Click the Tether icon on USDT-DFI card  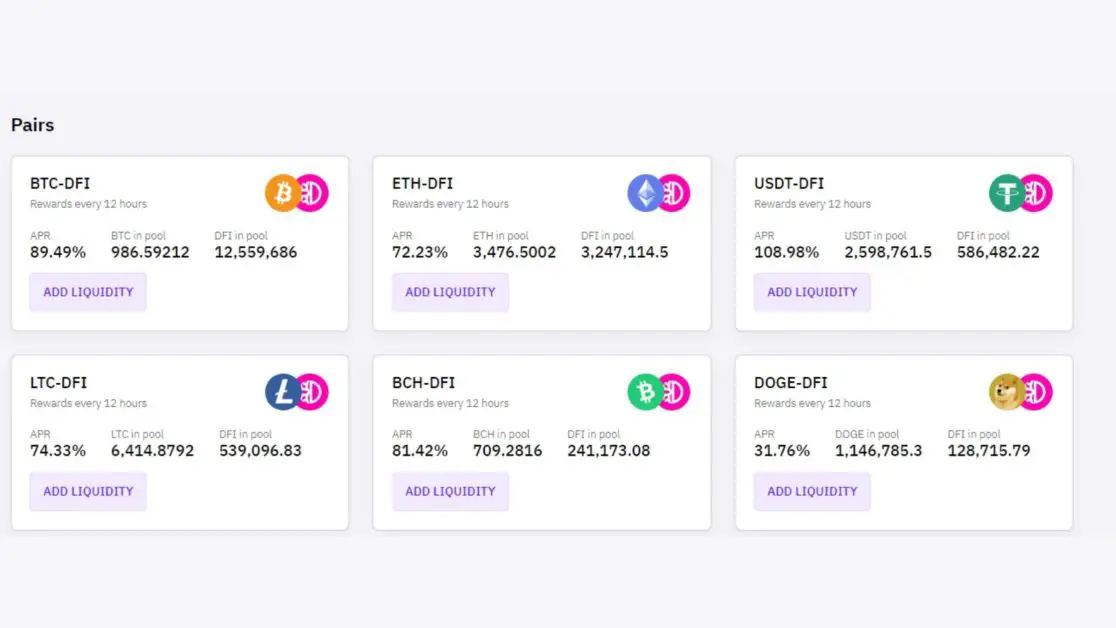point(1007,193)
